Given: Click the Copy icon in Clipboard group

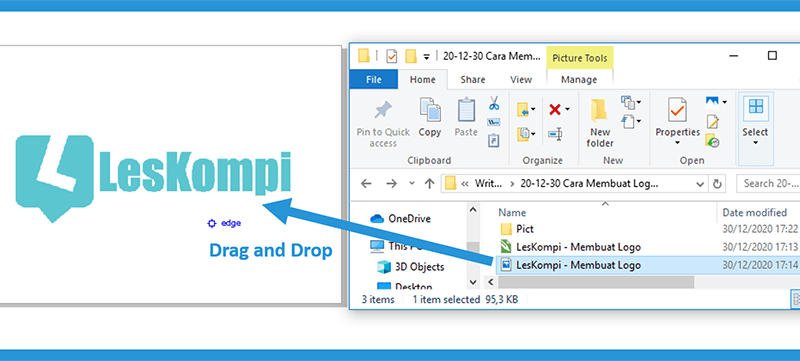Looking at the screenshot, I should pyautogui.click(x=430, y=110).
